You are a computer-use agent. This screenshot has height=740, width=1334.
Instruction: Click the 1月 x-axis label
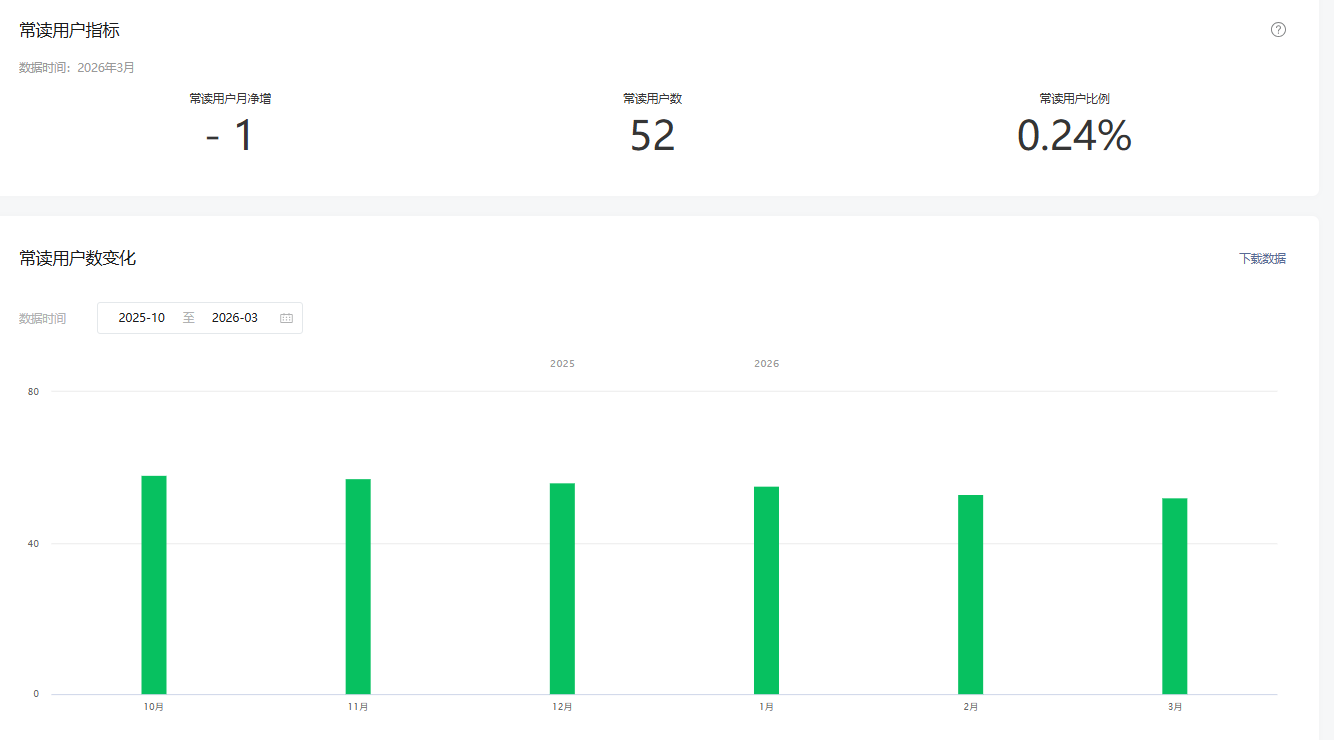pos(766,707)
